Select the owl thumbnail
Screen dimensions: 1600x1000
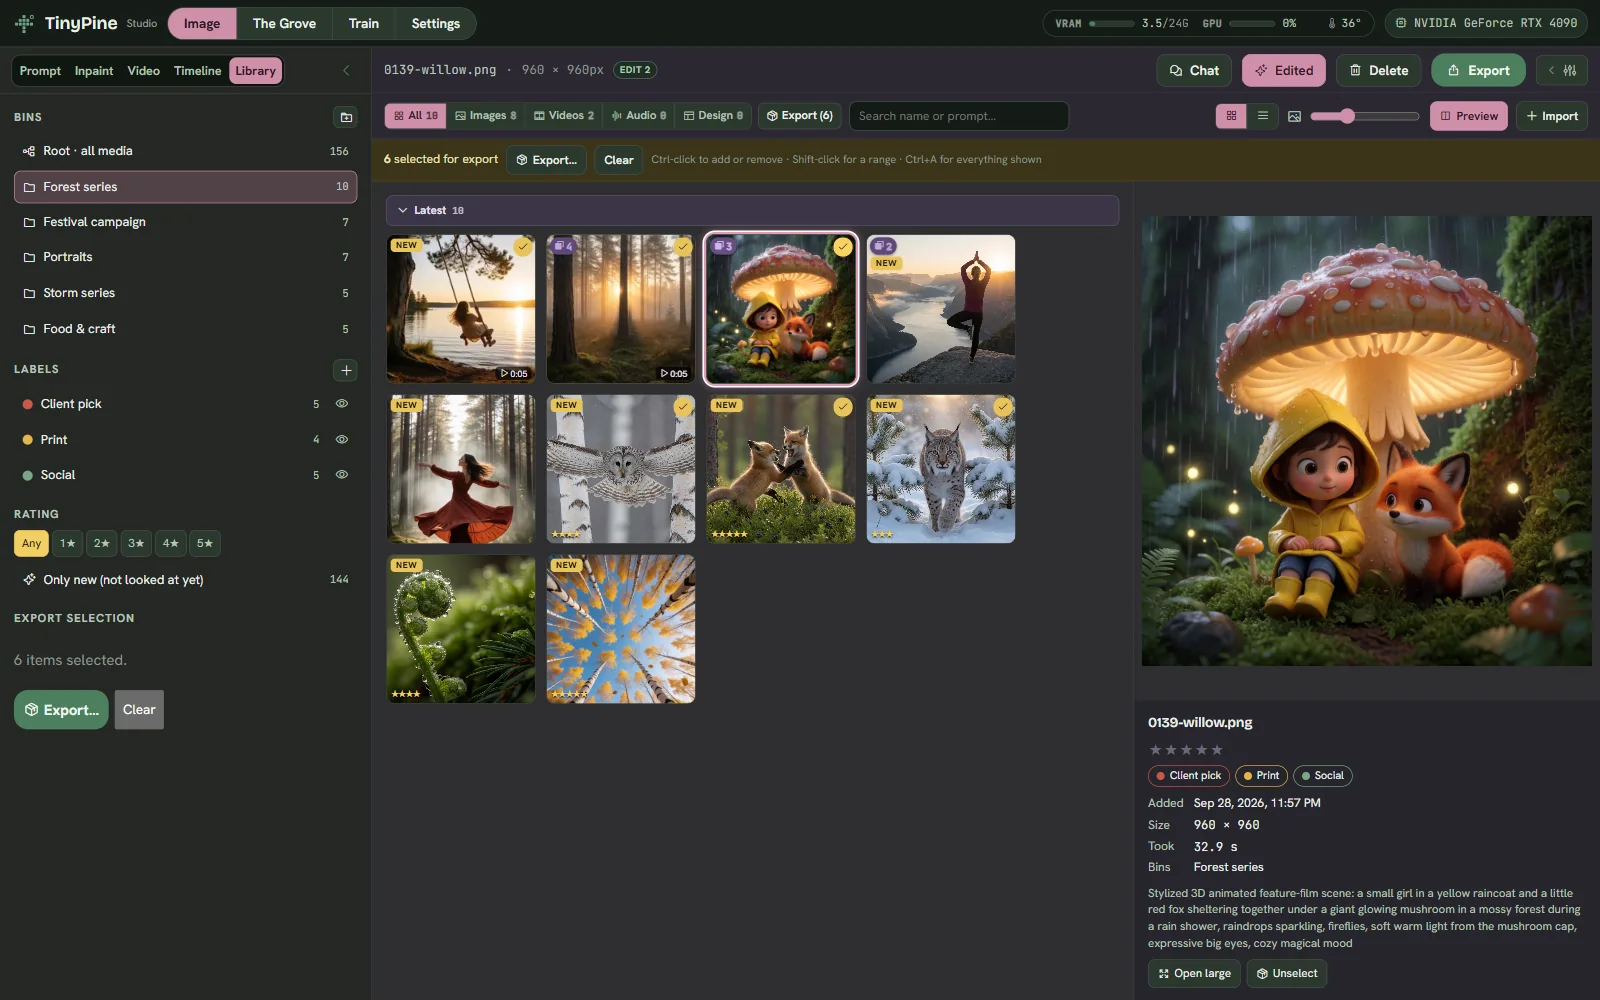coord(621,469)
